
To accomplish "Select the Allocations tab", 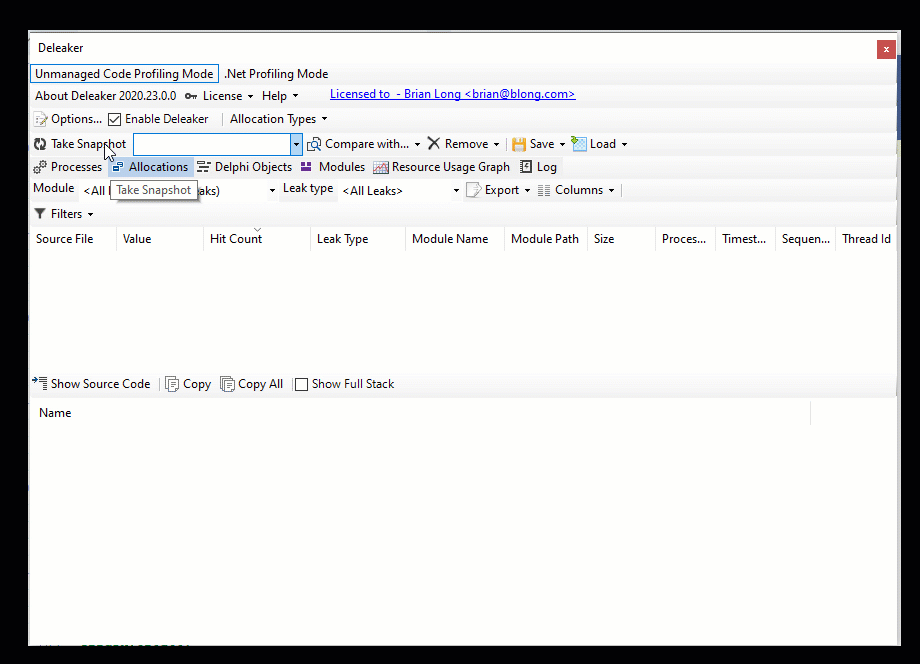I will click(x=151, y=167).
